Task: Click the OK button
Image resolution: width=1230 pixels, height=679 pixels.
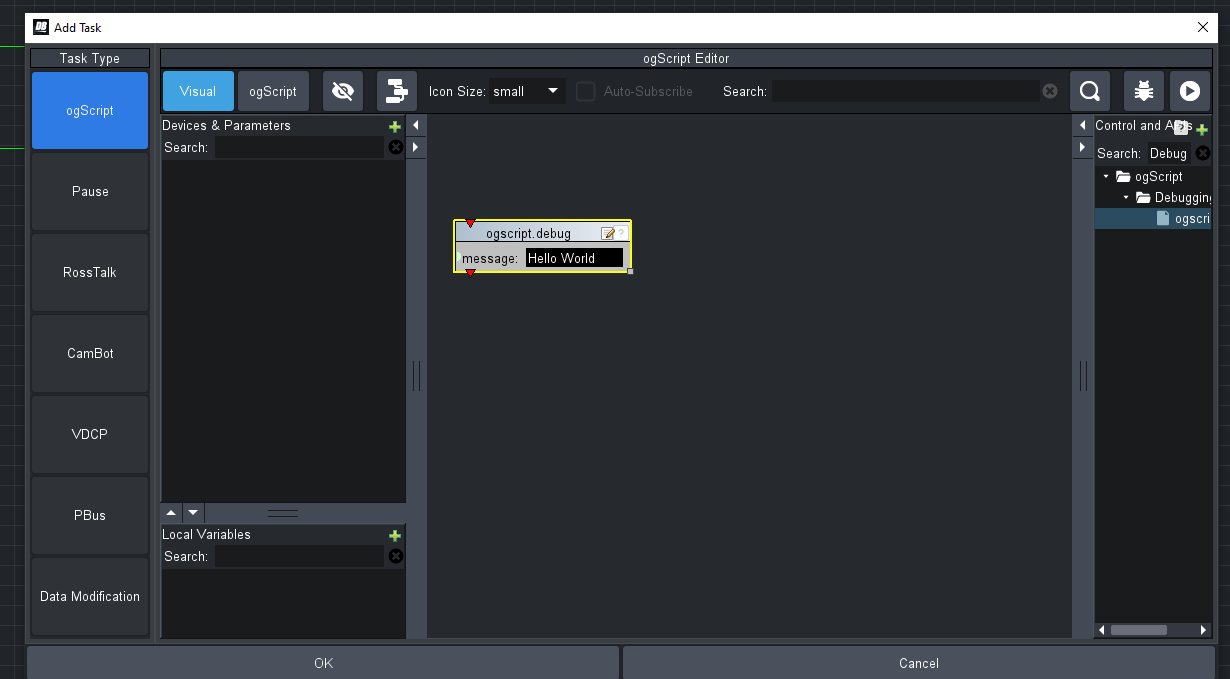Action: point(323,662)
